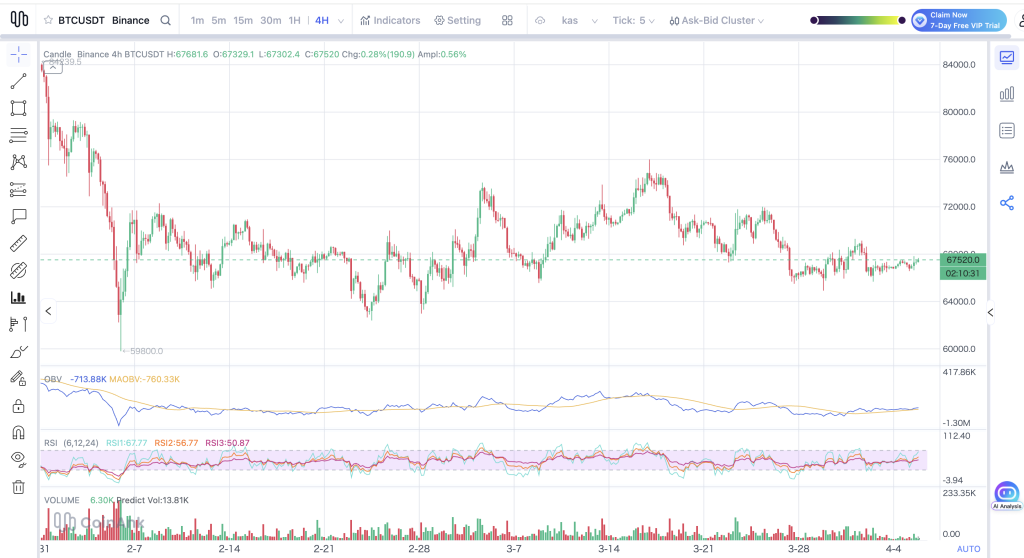The width and height of the screenshot is (1024, 558).
Task: Open the AI Analysis assistant
Action: 1006,495
